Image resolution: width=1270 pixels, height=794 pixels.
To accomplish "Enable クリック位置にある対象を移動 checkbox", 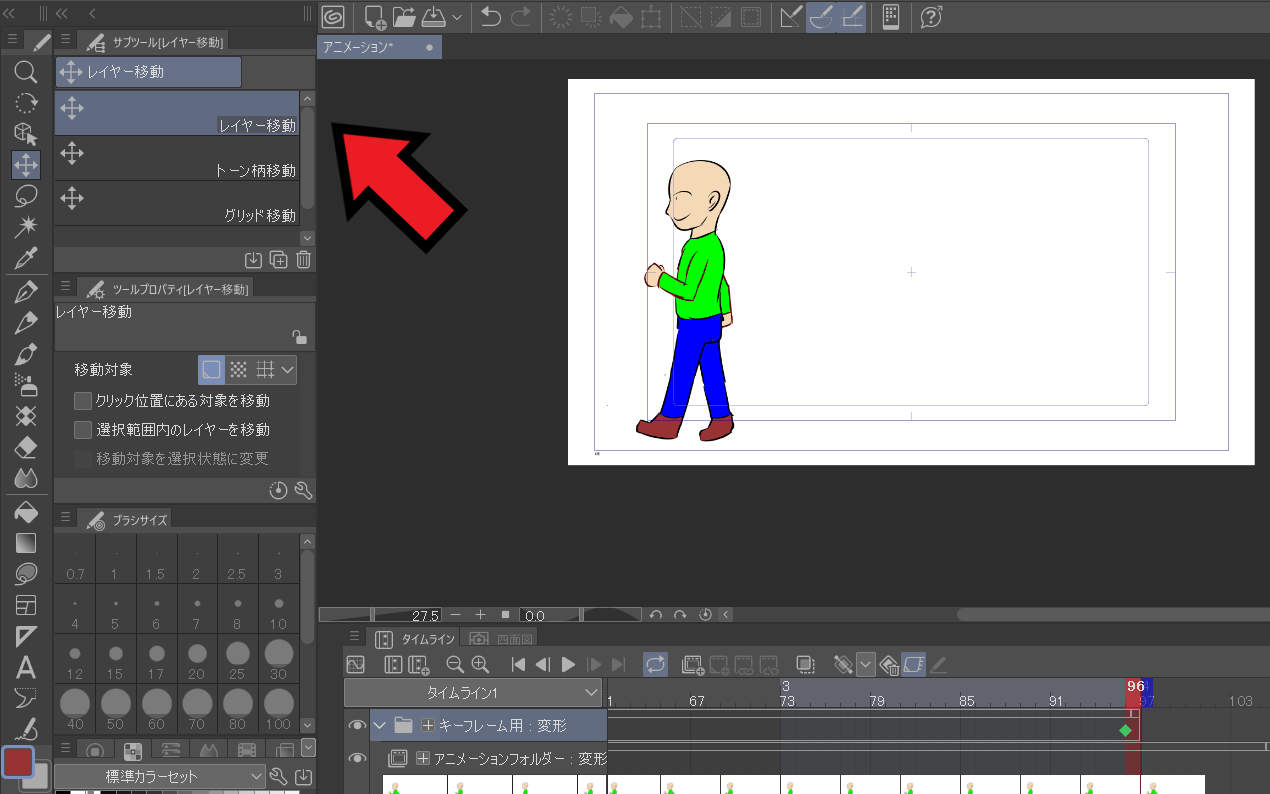I will 84,401.
